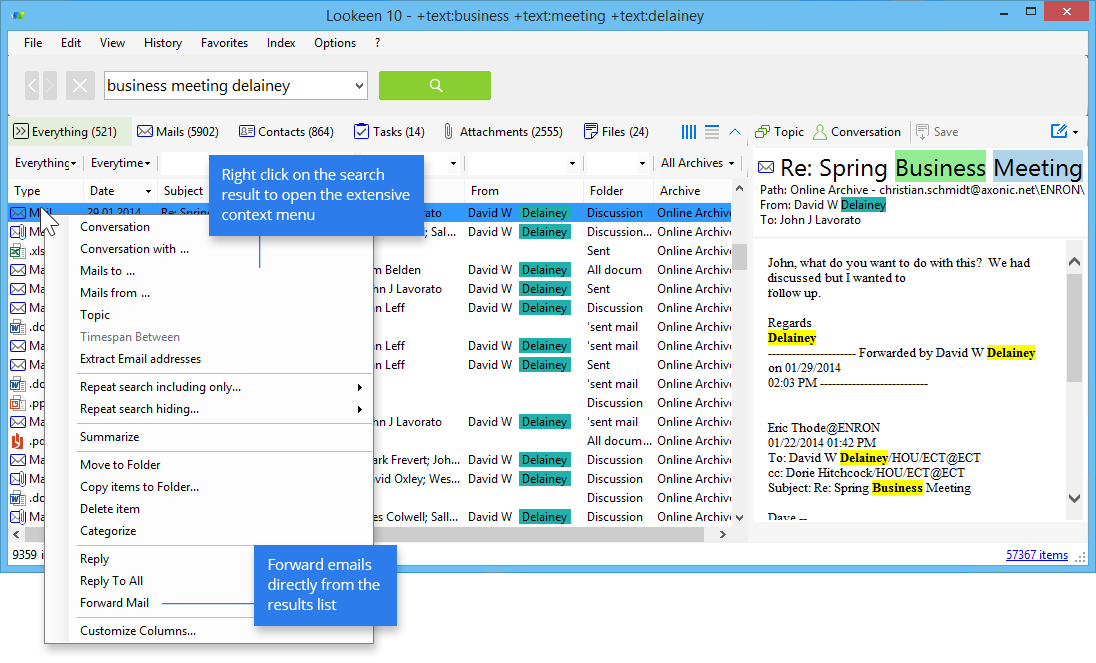Clear the search with the X button
This screenshot has height=663, width=1096.
click(81, 86)
